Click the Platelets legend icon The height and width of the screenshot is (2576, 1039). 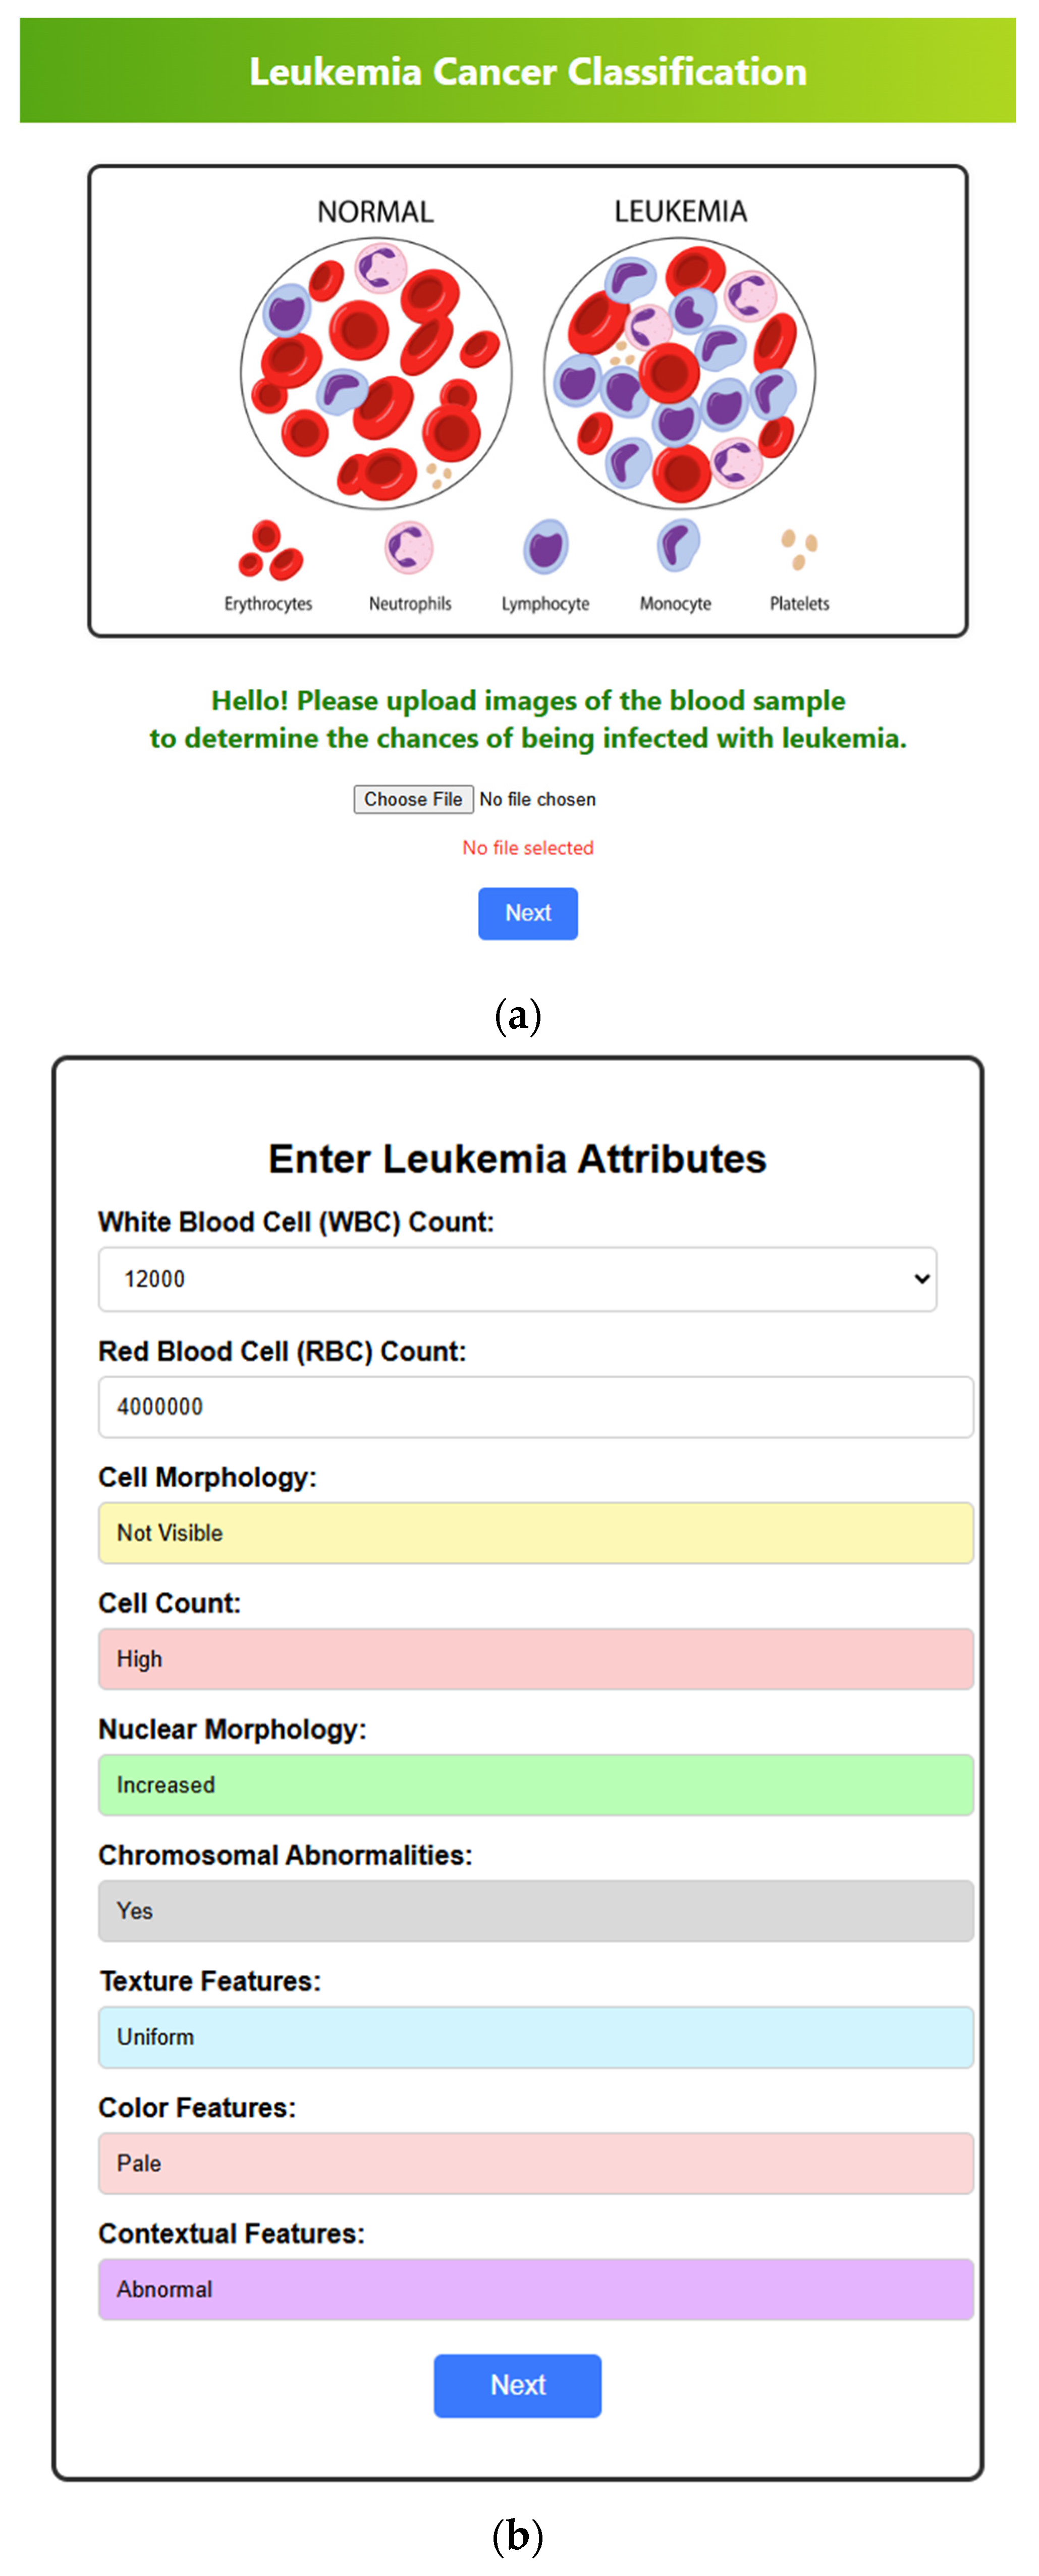tap(799, 548)
